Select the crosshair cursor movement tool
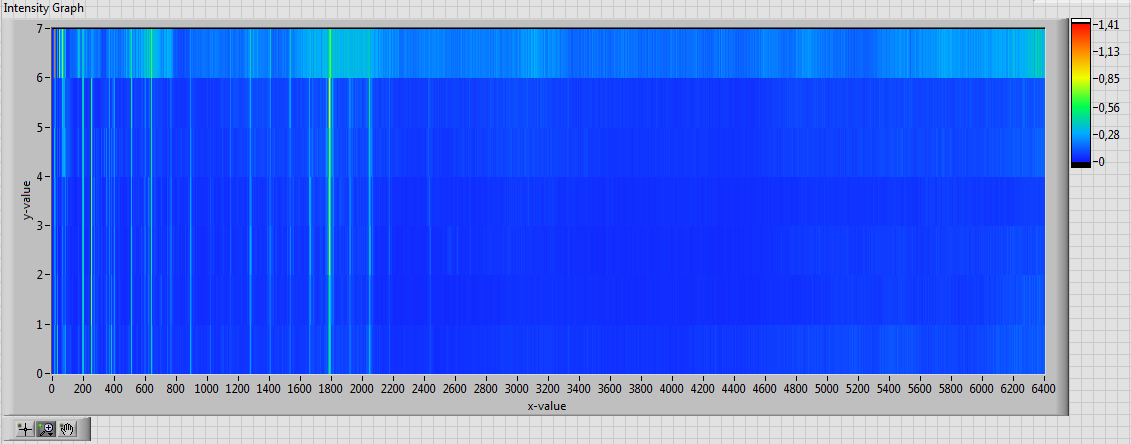Viewport: 1131px width, 444px height. click(x=25, y=429)
